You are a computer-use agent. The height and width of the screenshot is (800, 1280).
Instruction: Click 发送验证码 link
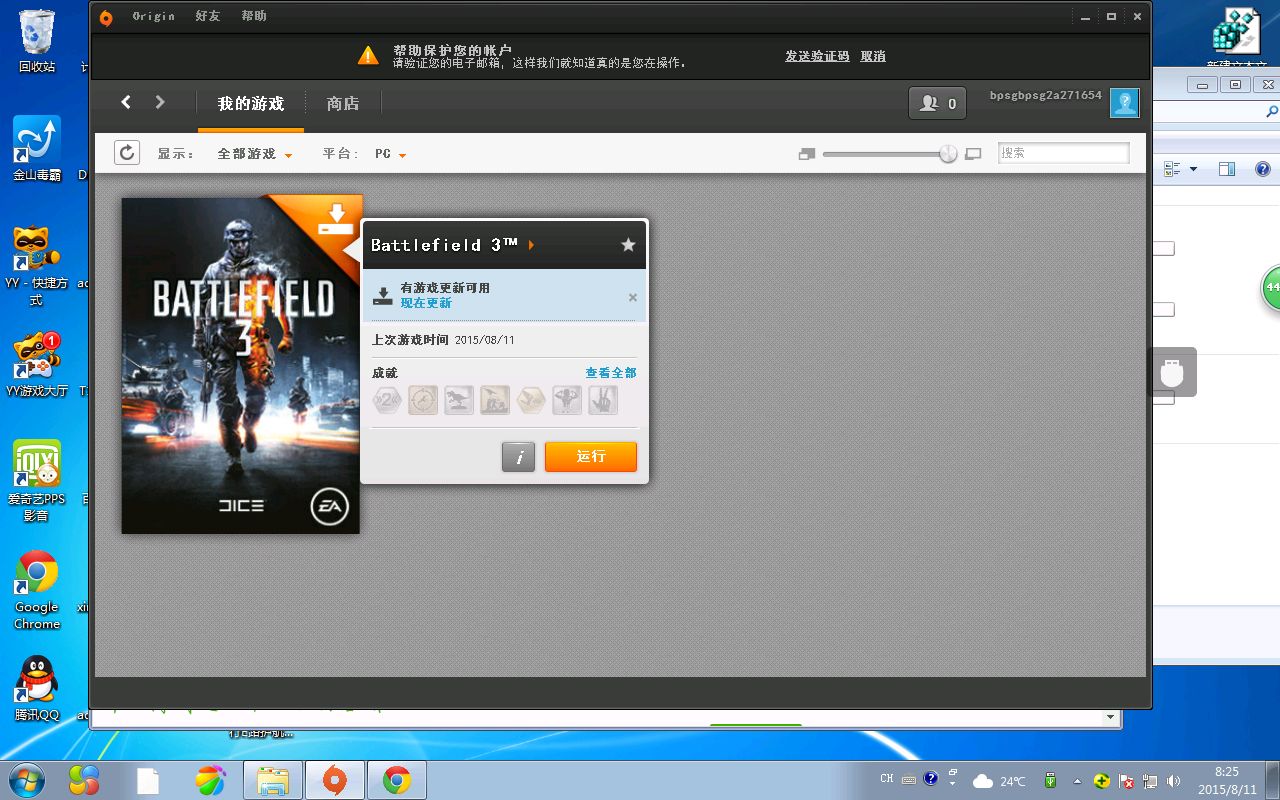click(x=817, y=56)
